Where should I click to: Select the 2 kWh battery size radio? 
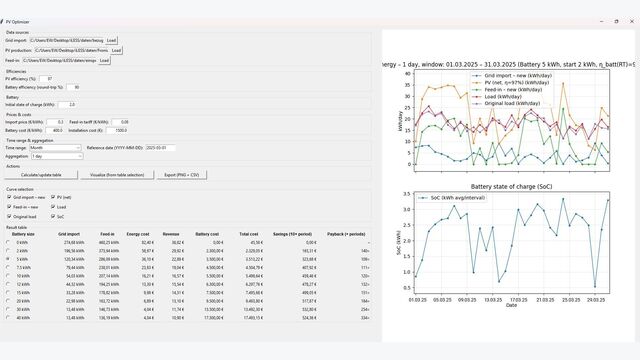coord(8,251)
